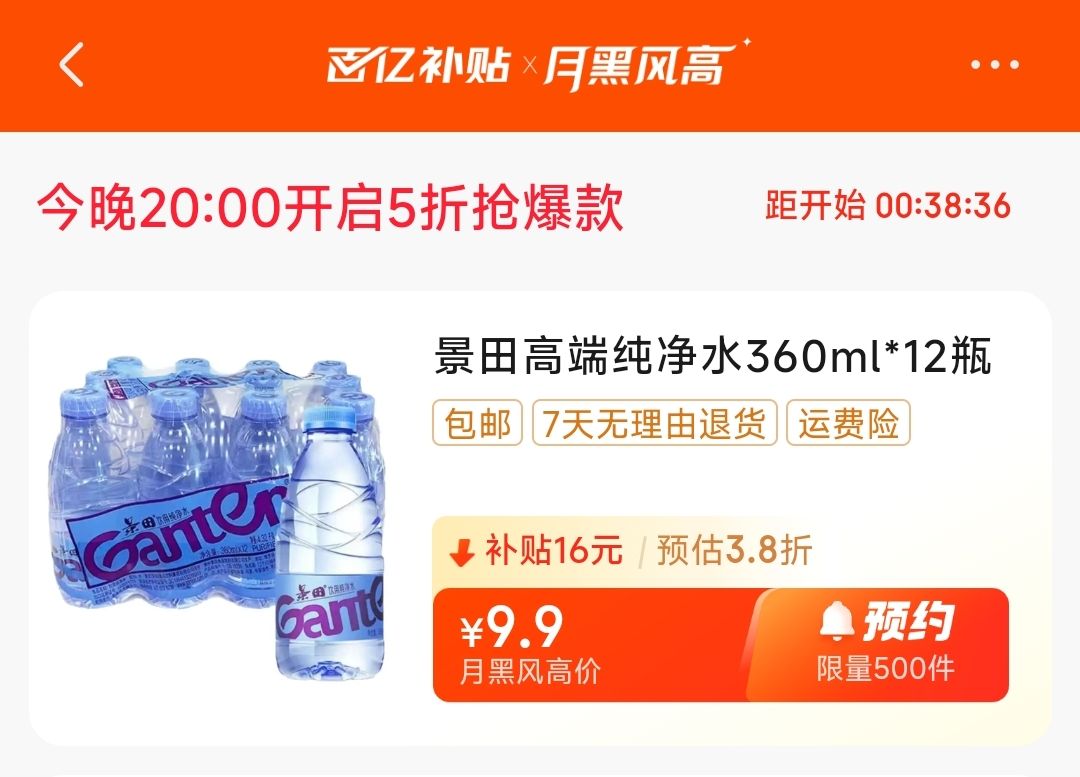The width and height of the screenshot is (1080, 777).
Task: Open the Ganten water product image
Action: 219,517
